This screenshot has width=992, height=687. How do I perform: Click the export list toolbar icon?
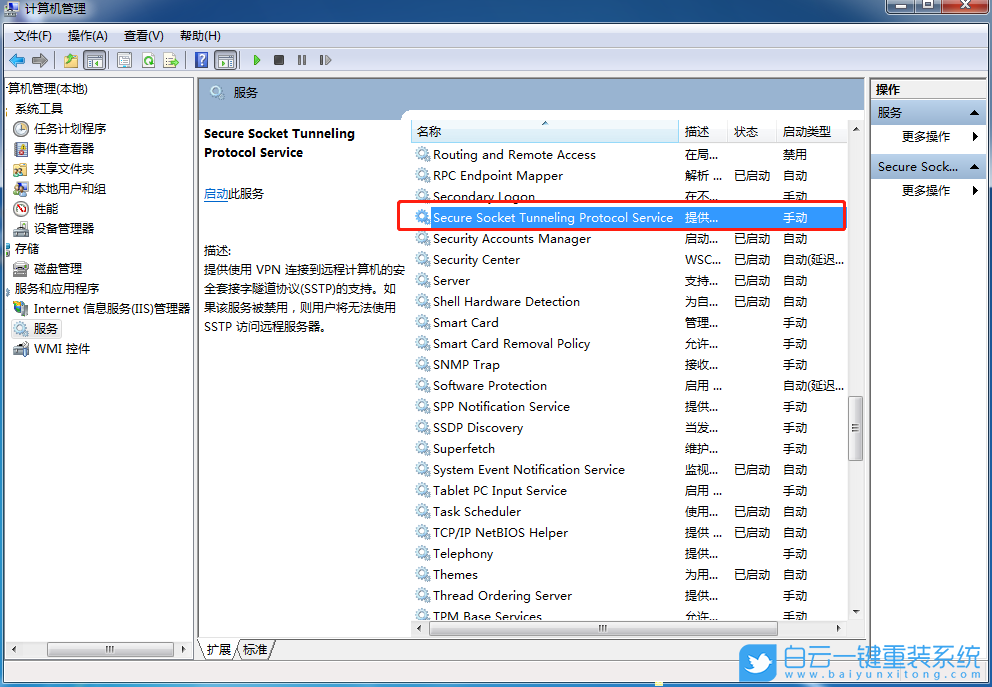coord(170,60)
